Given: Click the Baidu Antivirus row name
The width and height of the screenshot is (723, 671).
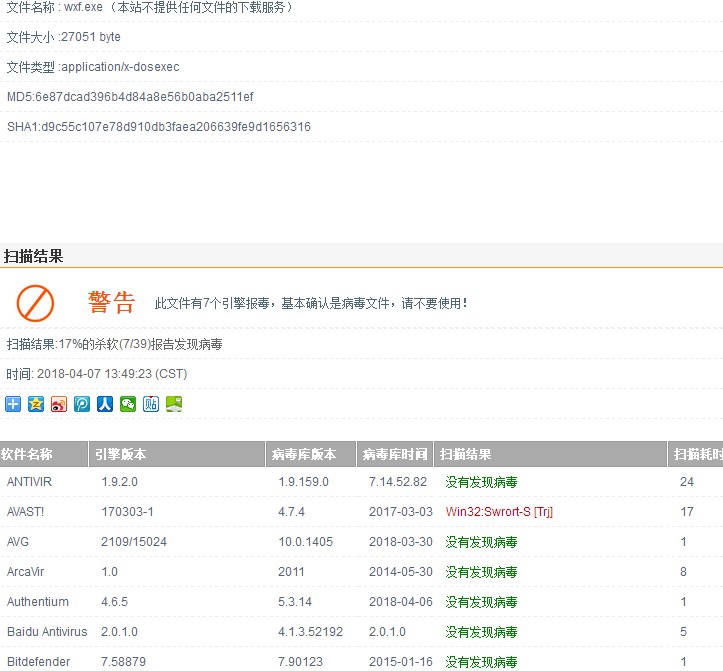Looking at the screenshot, I should tap(47, 632).
